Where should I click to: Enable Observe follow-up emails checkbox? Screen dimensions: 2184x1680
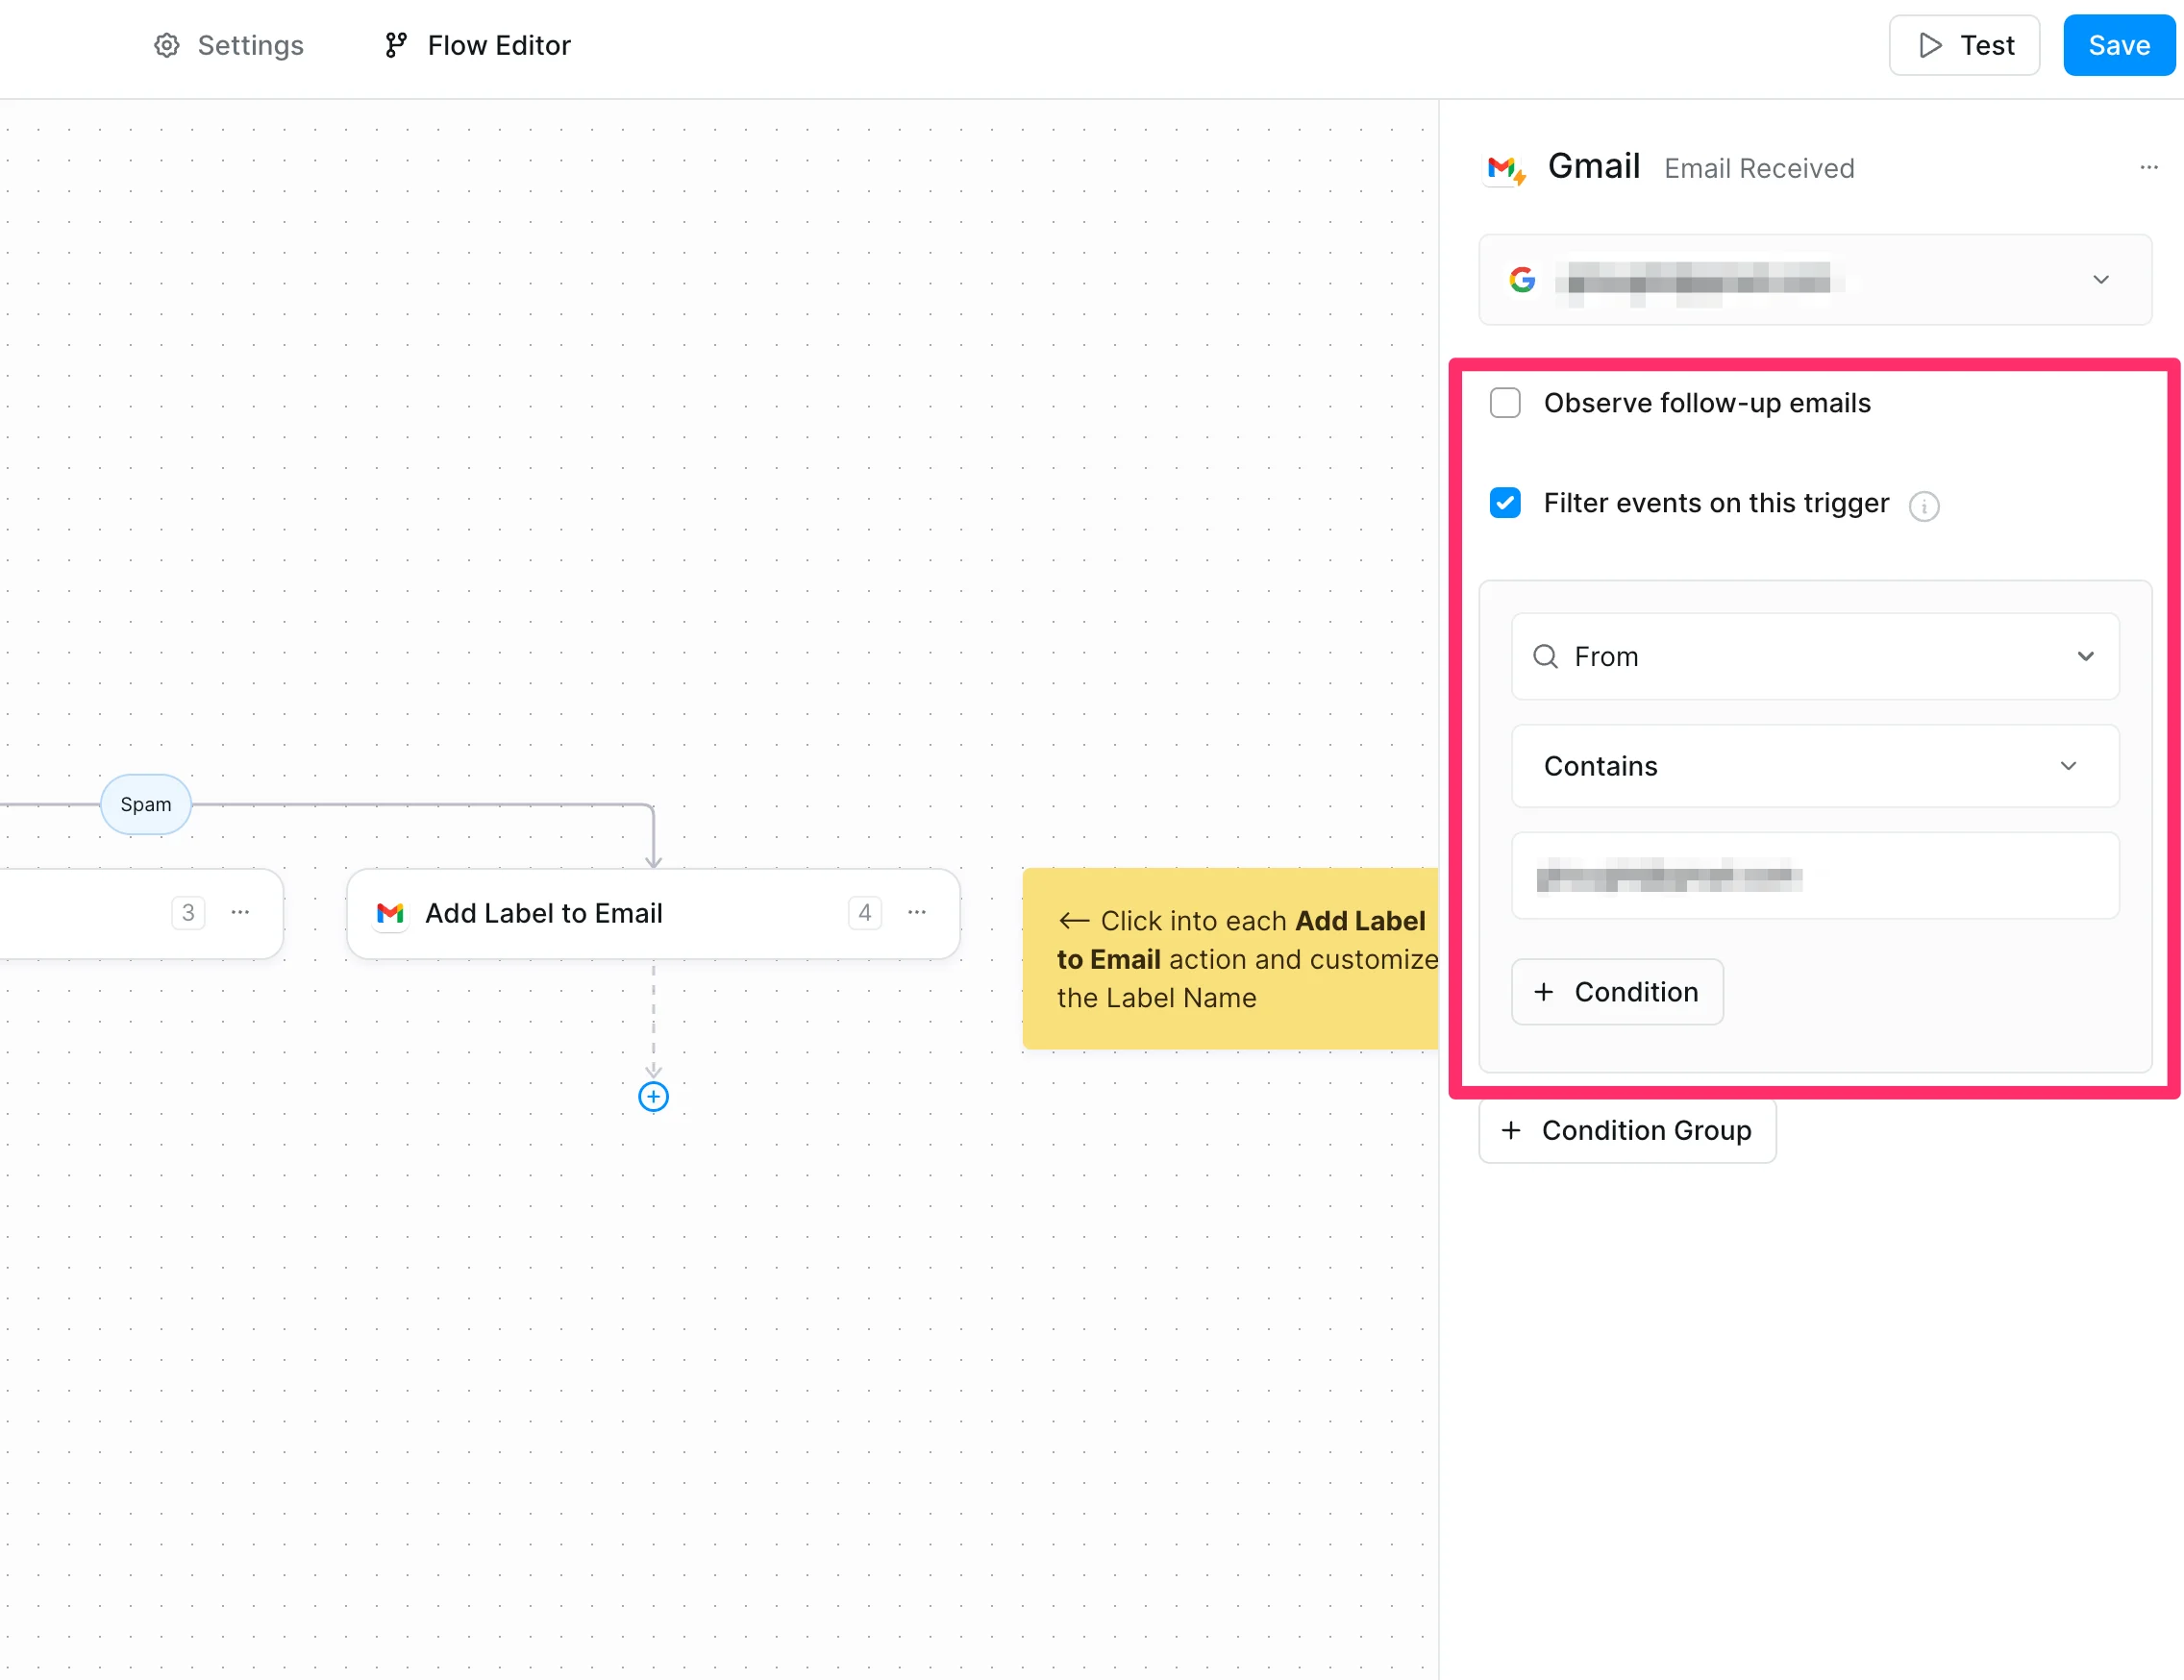(1505, 403)
